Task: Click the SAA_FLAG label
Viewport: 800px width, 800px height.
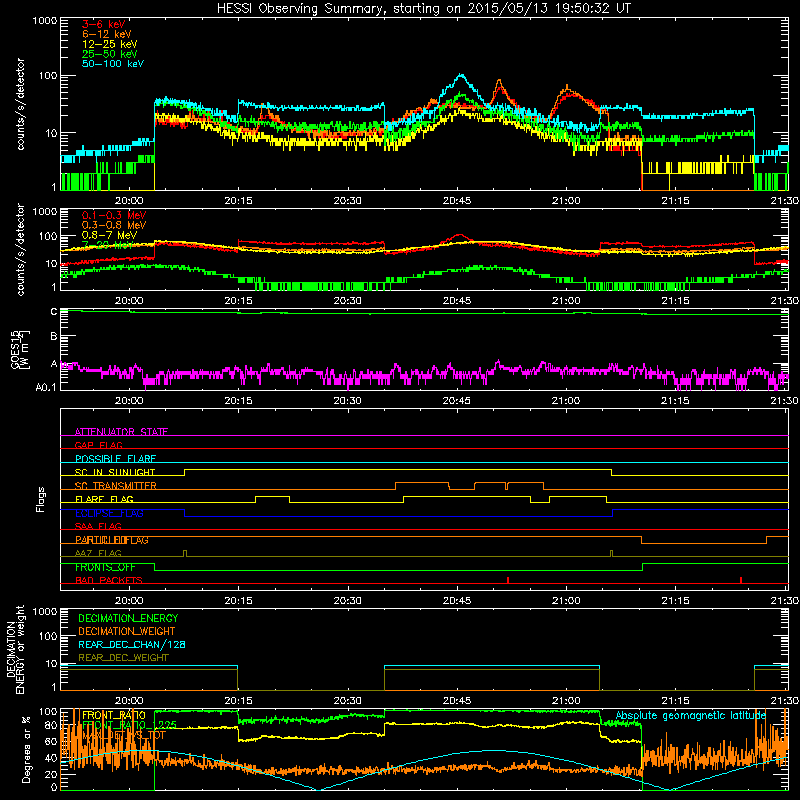Action: pos(98,526)
